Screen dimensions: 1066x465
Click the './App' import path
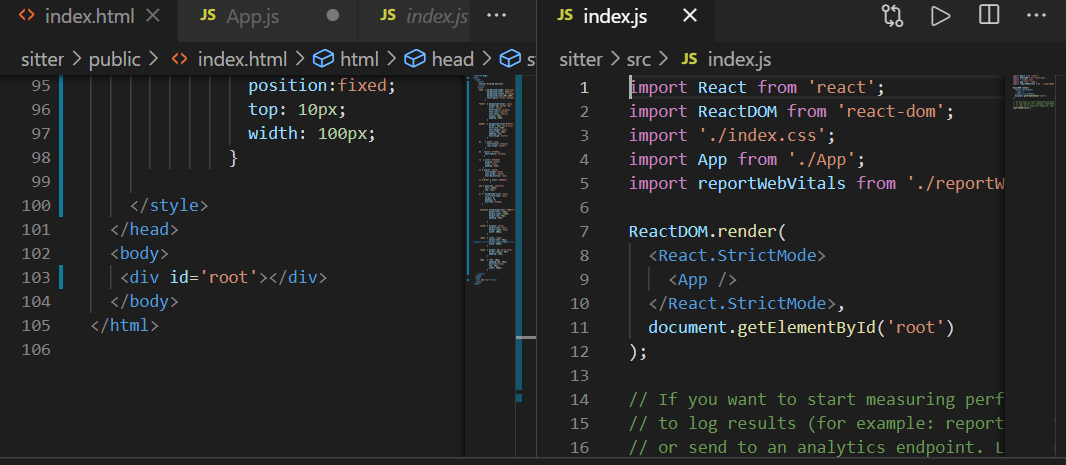tap(823, 159)
